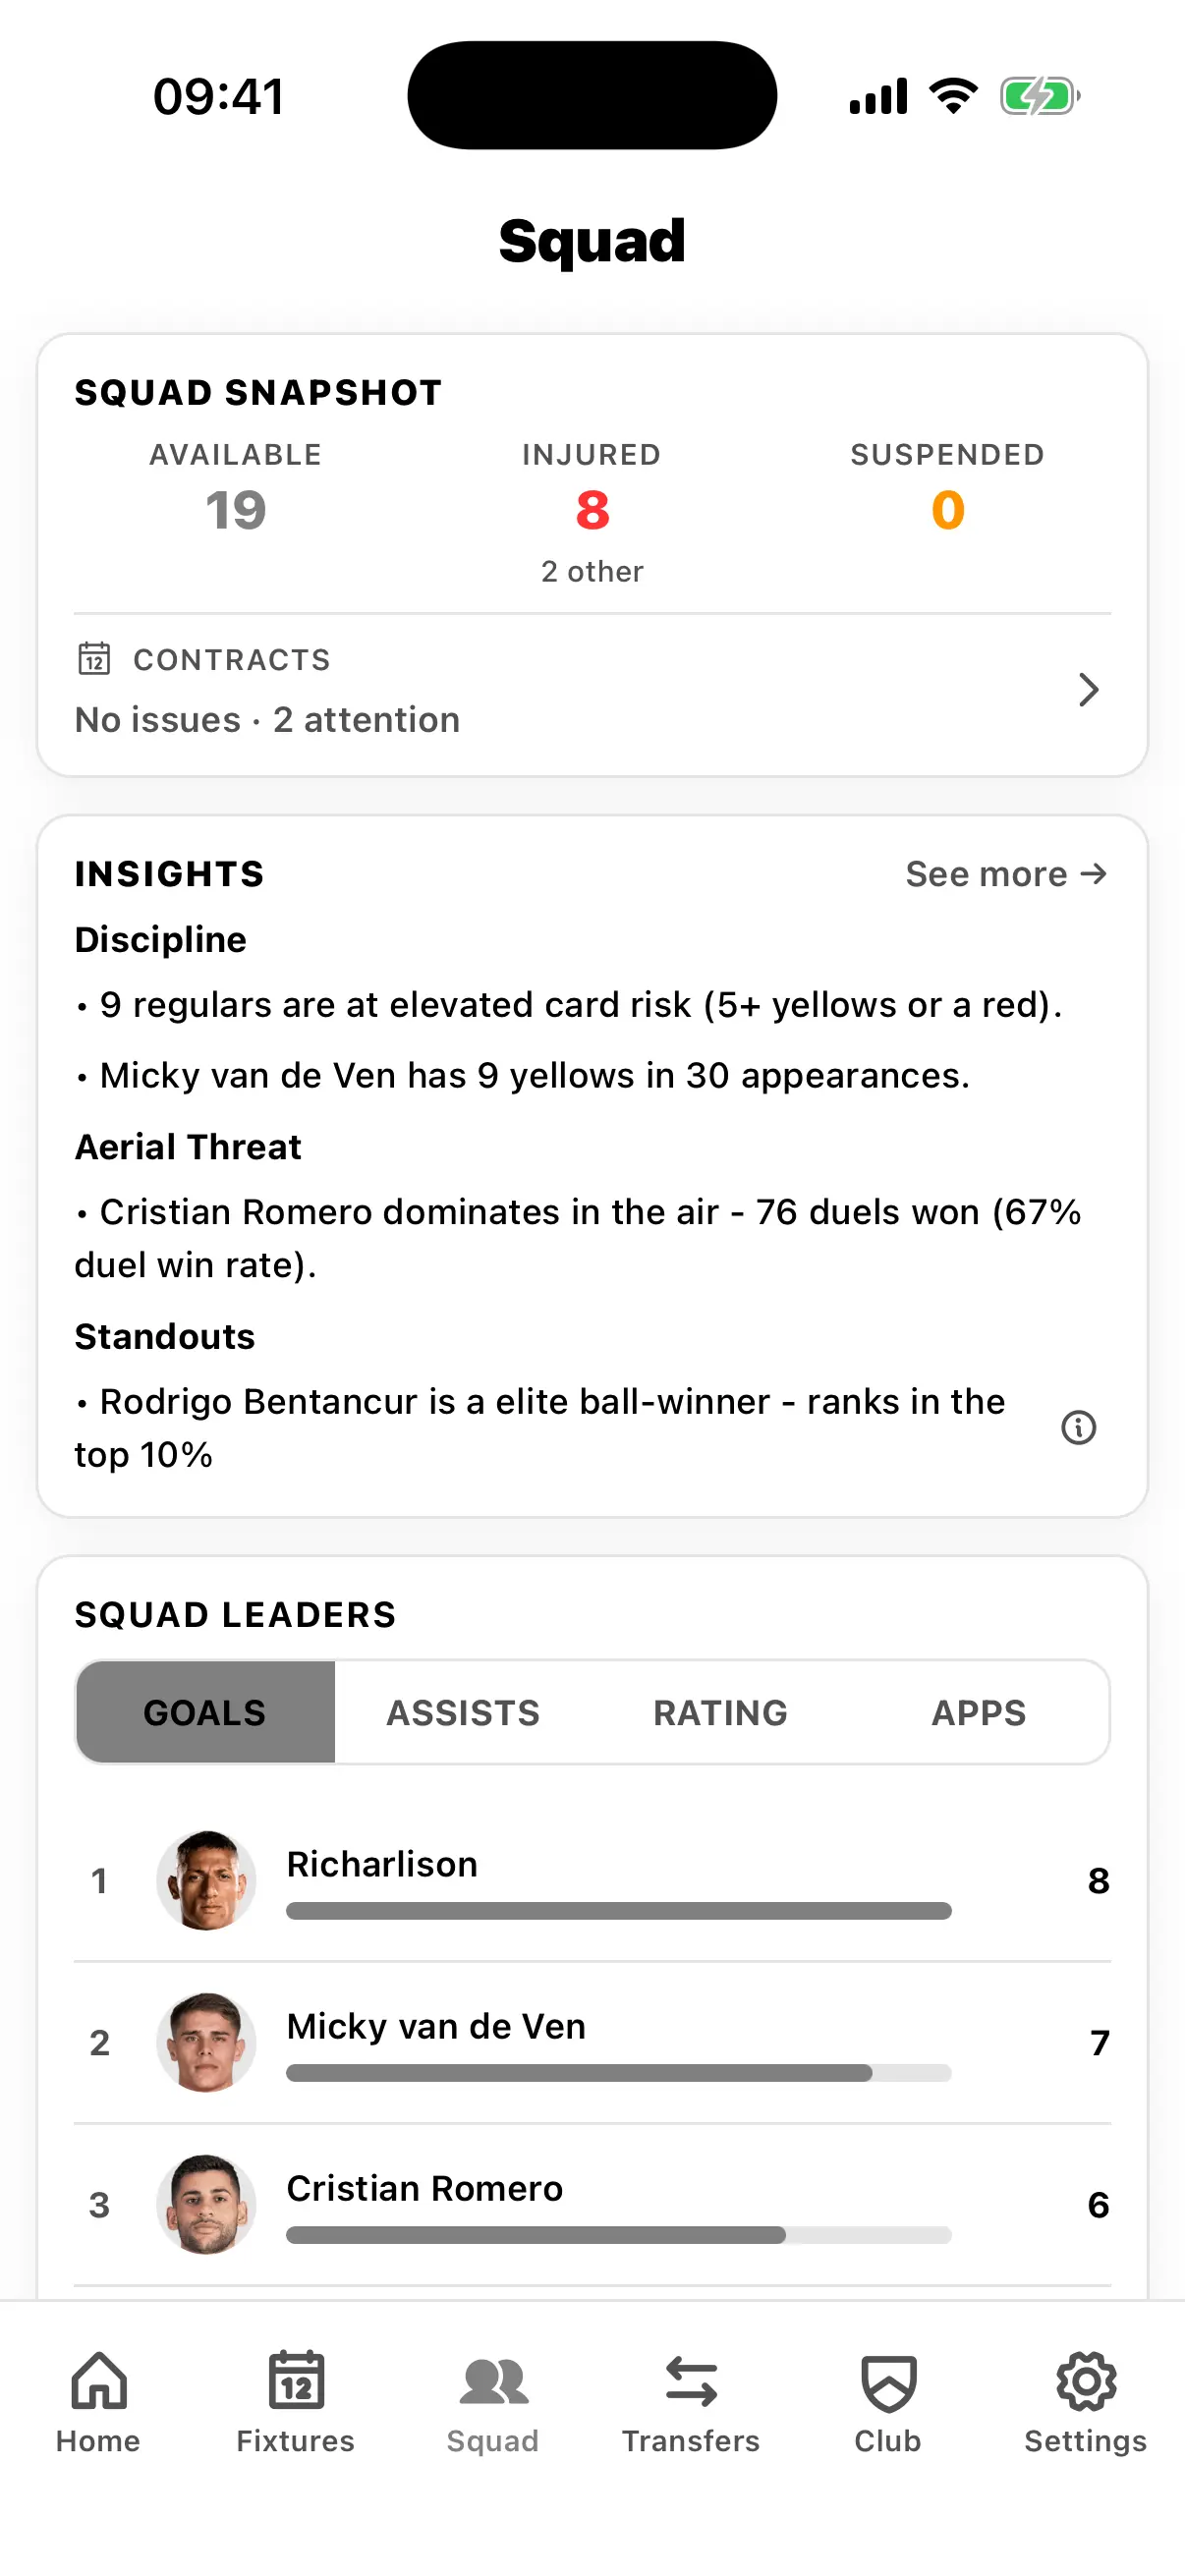Switch to the ASSISTS leaderboard tab

click(x=462, y=1712)
